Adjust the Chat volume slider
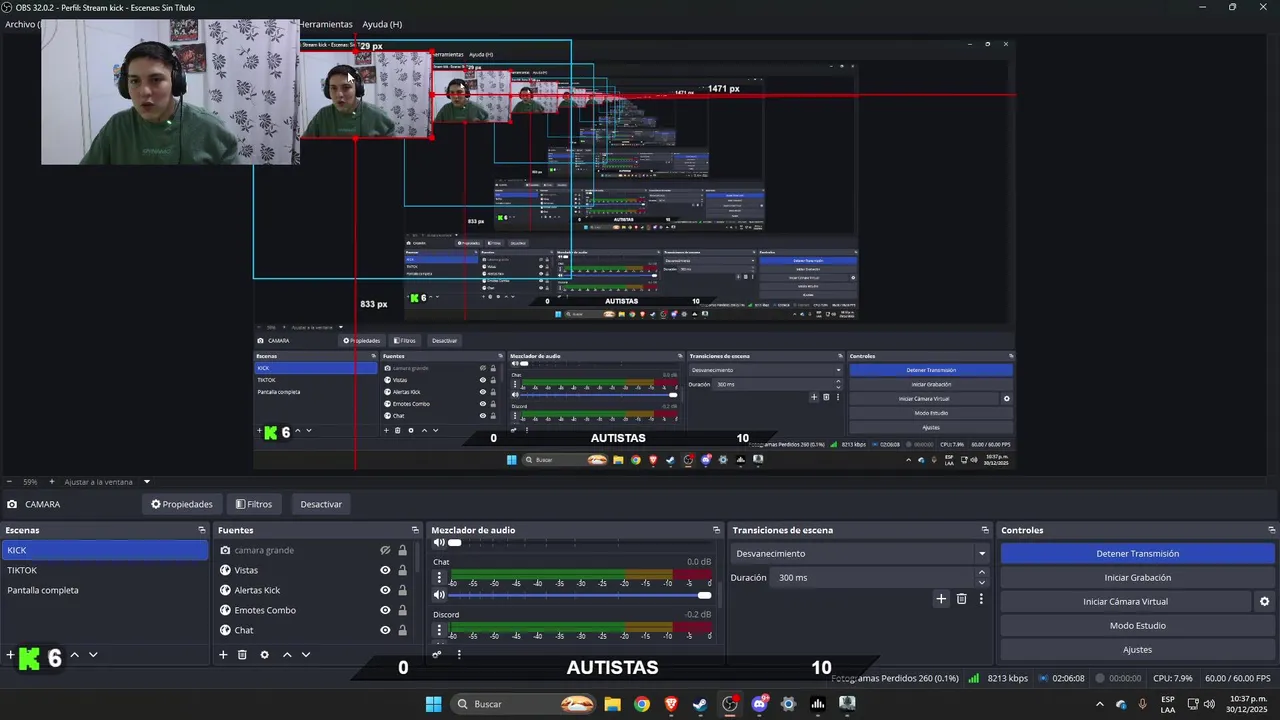The height and width of the screenshot is (720, 1280). point(581,595)
